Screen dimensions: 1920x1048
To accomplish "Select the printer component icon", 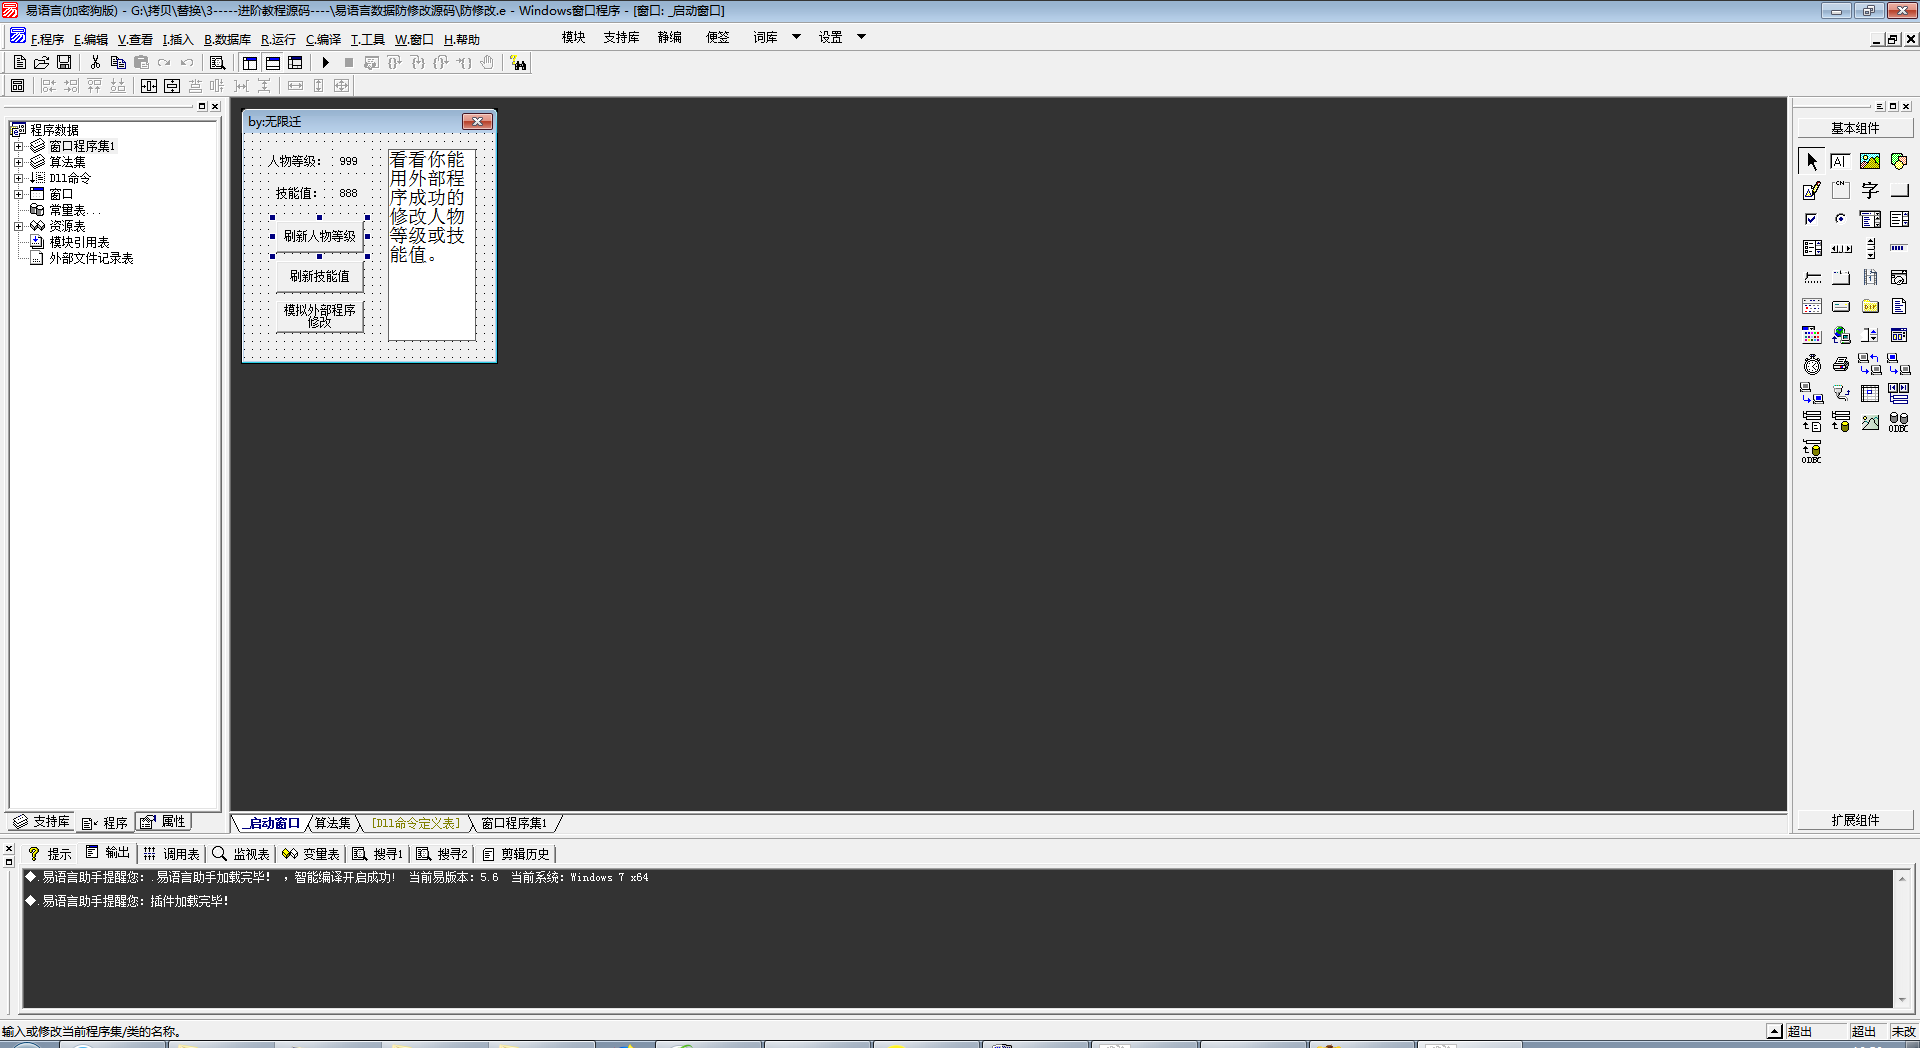I will [x=1841, y=364].
